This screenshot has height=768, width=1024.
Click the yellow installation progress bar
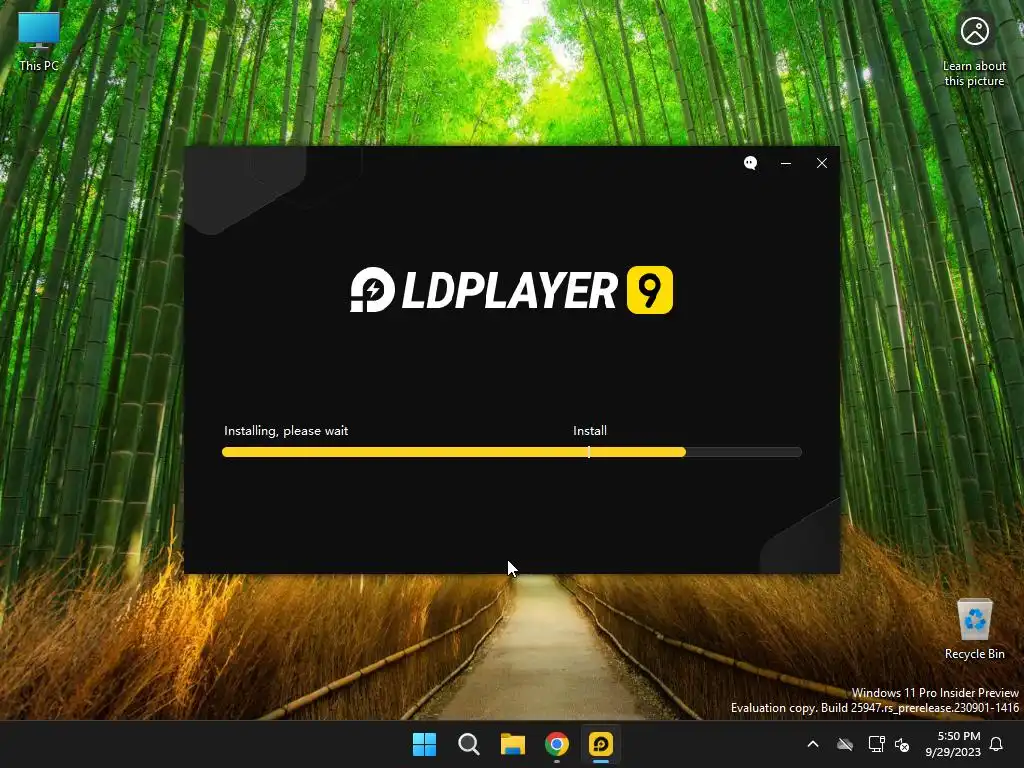point(511,452)
